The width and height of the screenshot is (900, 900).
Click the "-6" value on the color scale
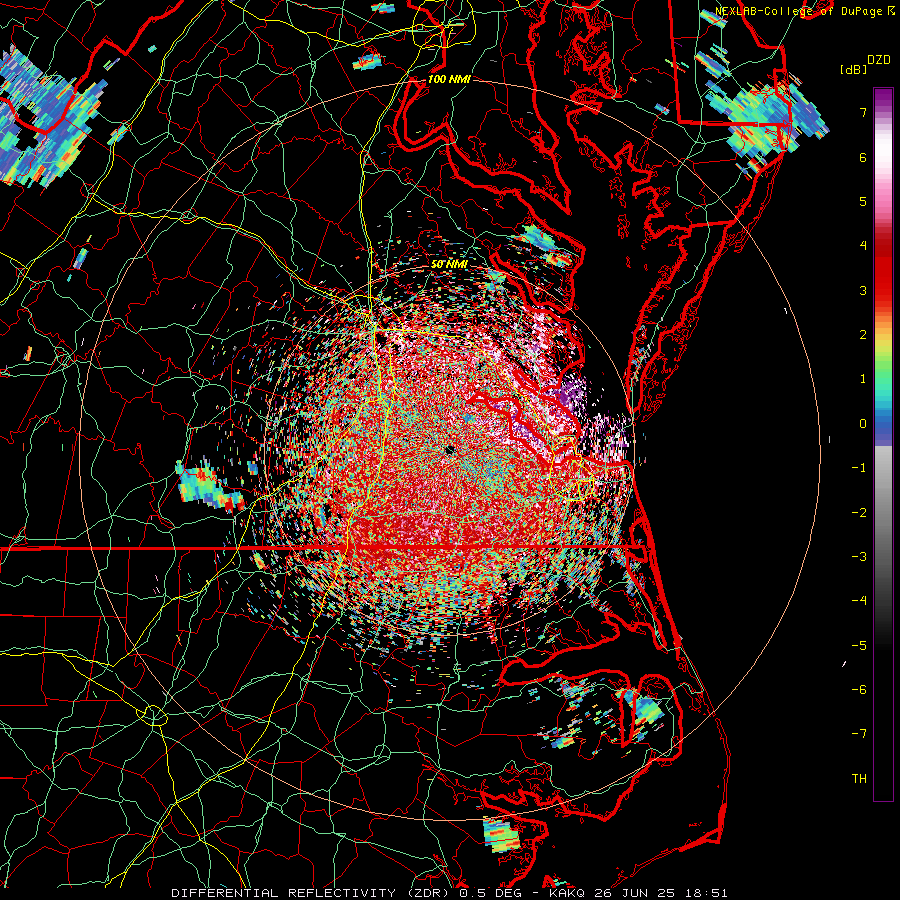coord(859,690)
